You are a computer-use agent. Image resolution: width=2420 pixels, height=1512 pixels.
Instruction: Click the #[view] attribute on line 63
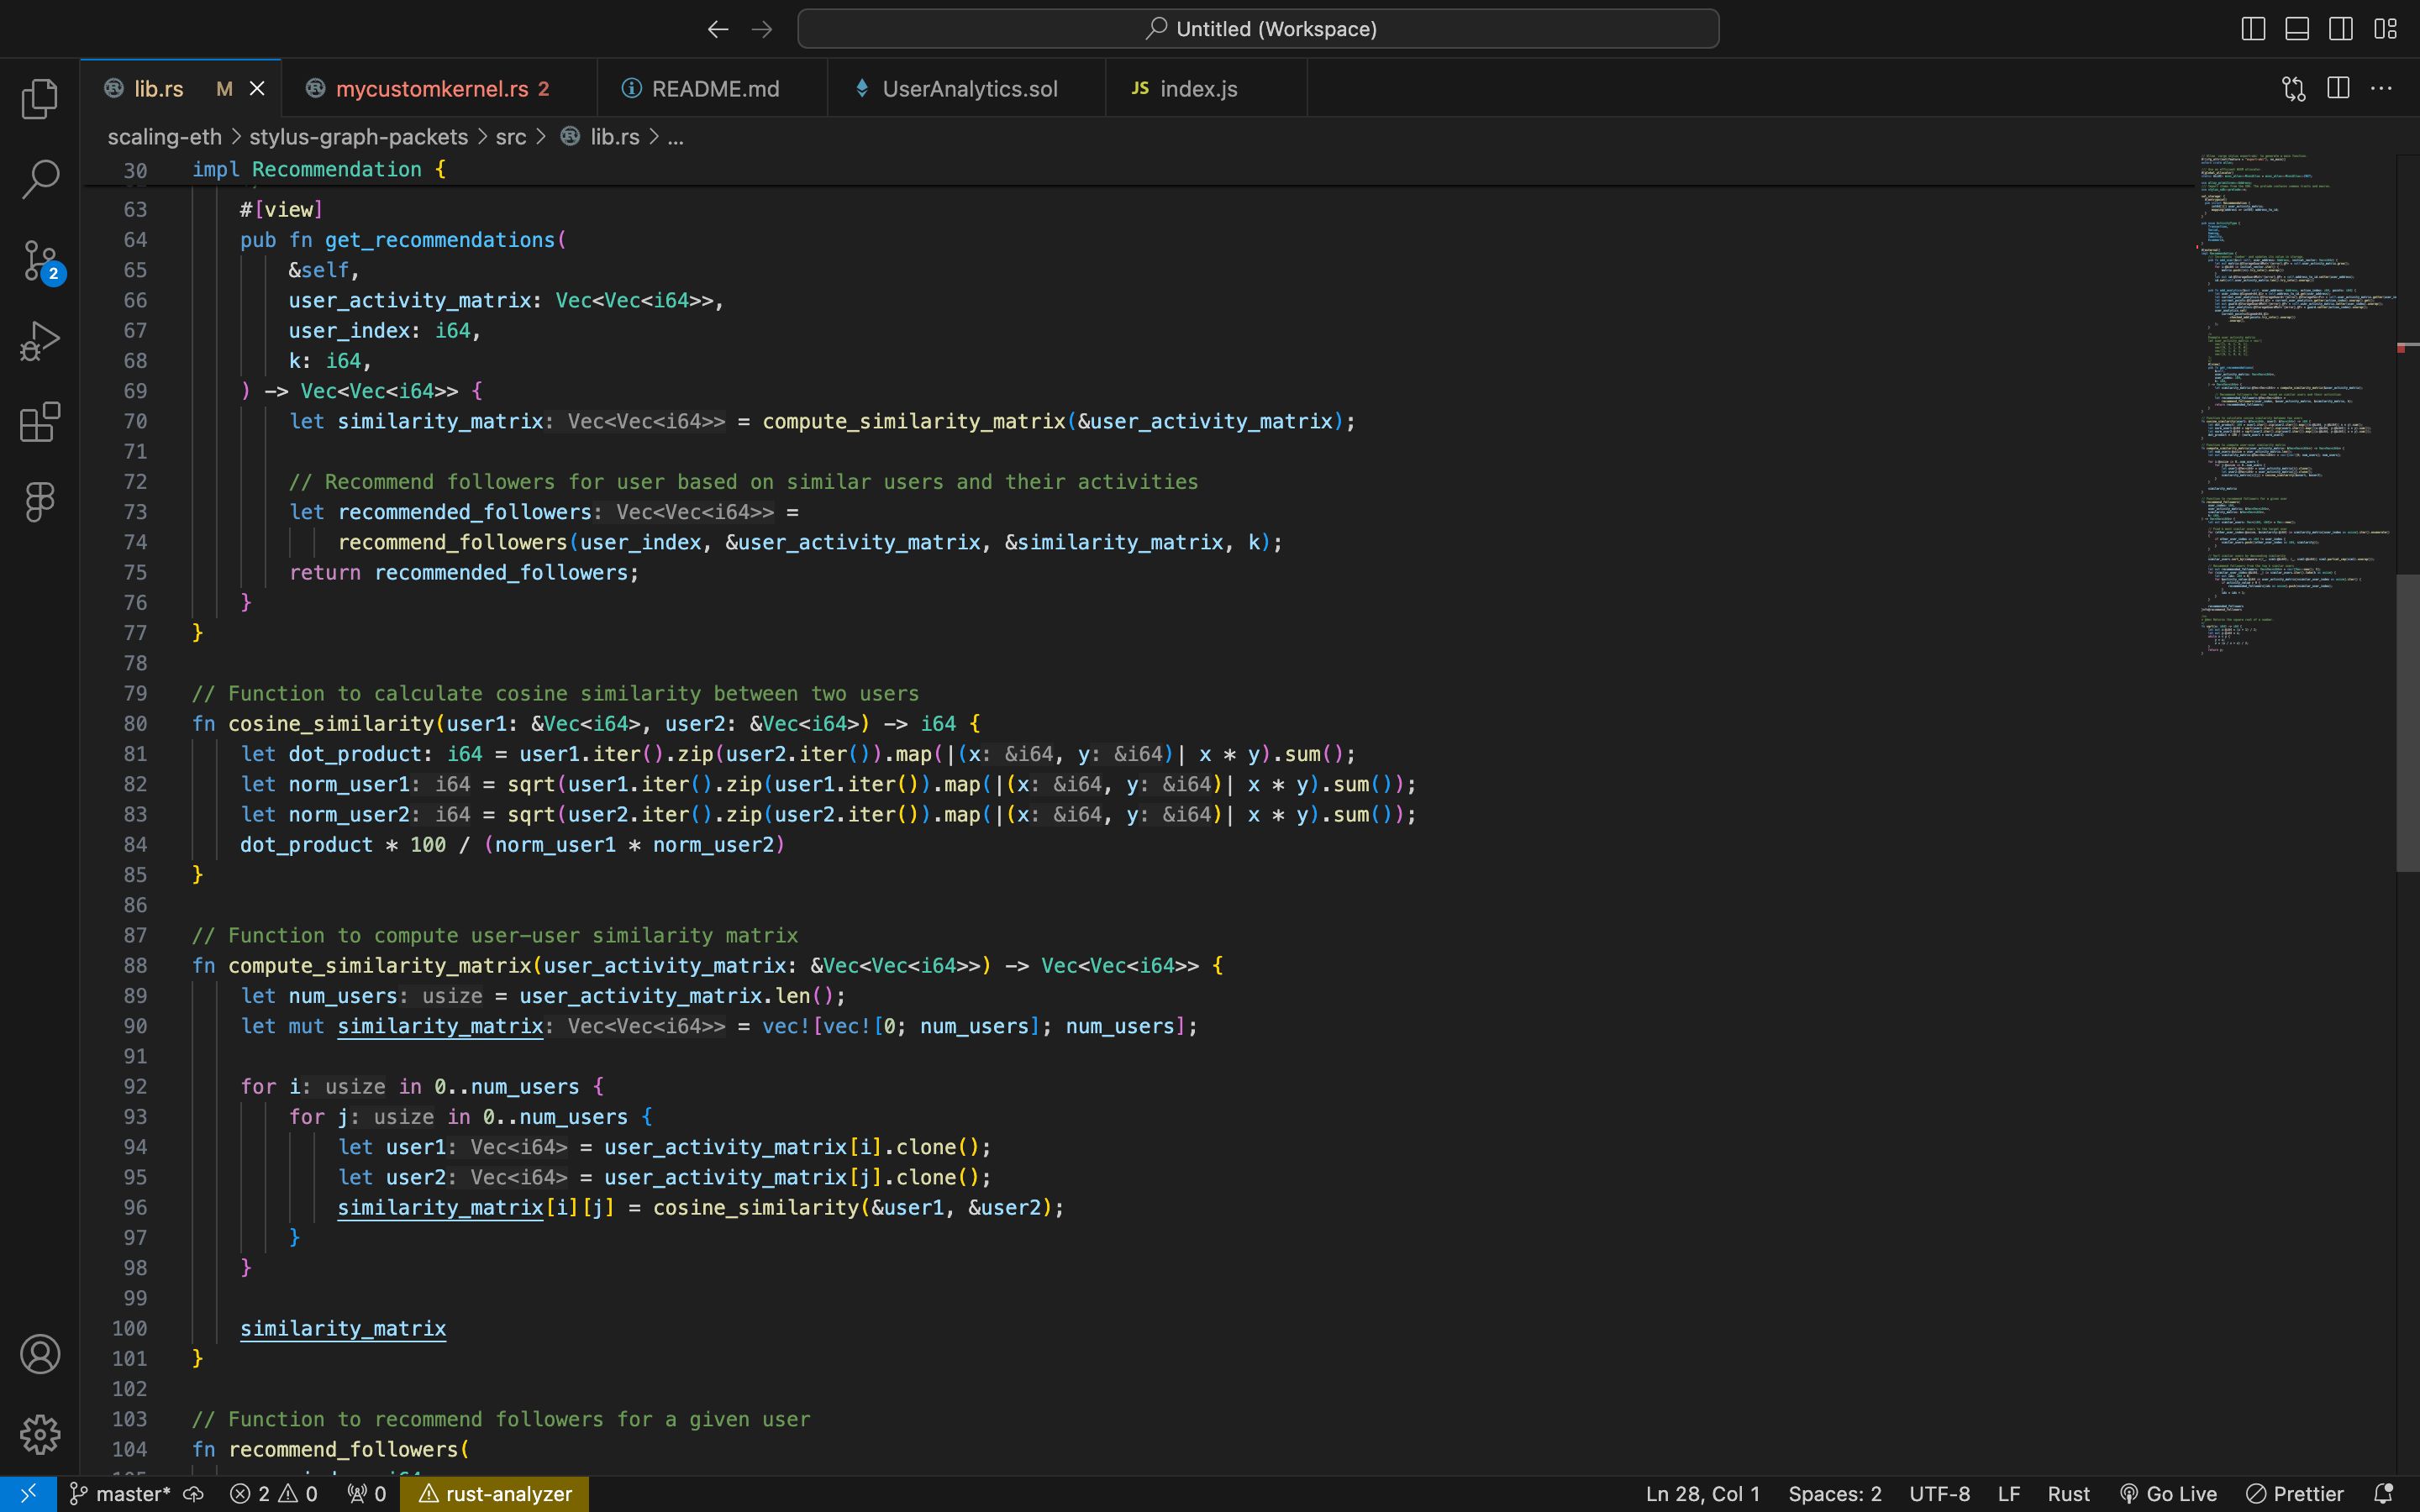coord(281,210)
